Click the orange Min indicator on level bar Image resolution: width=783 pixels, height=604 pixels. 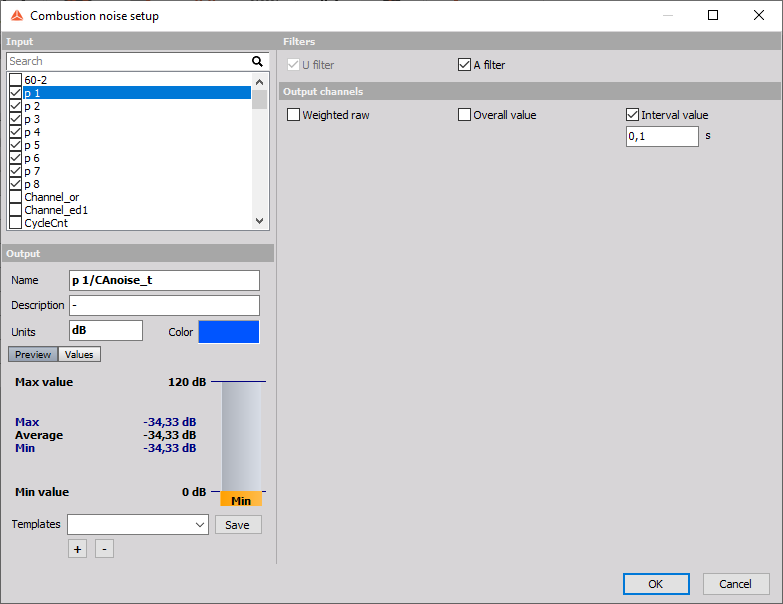241,499
